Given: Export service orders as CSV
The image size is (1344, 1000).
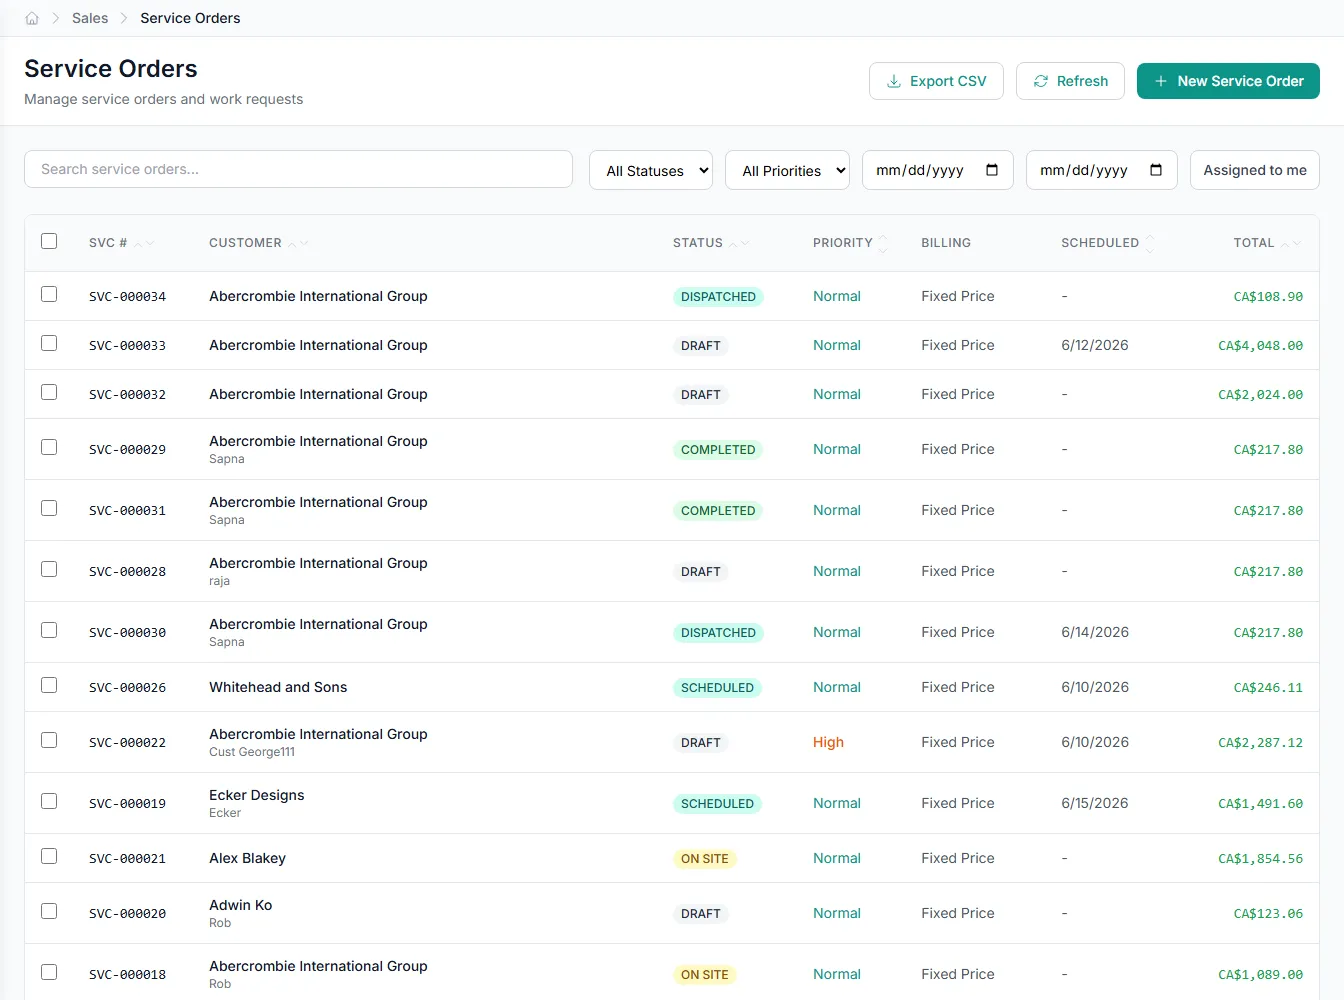Looking at the screenshot, I should [936, 81].
